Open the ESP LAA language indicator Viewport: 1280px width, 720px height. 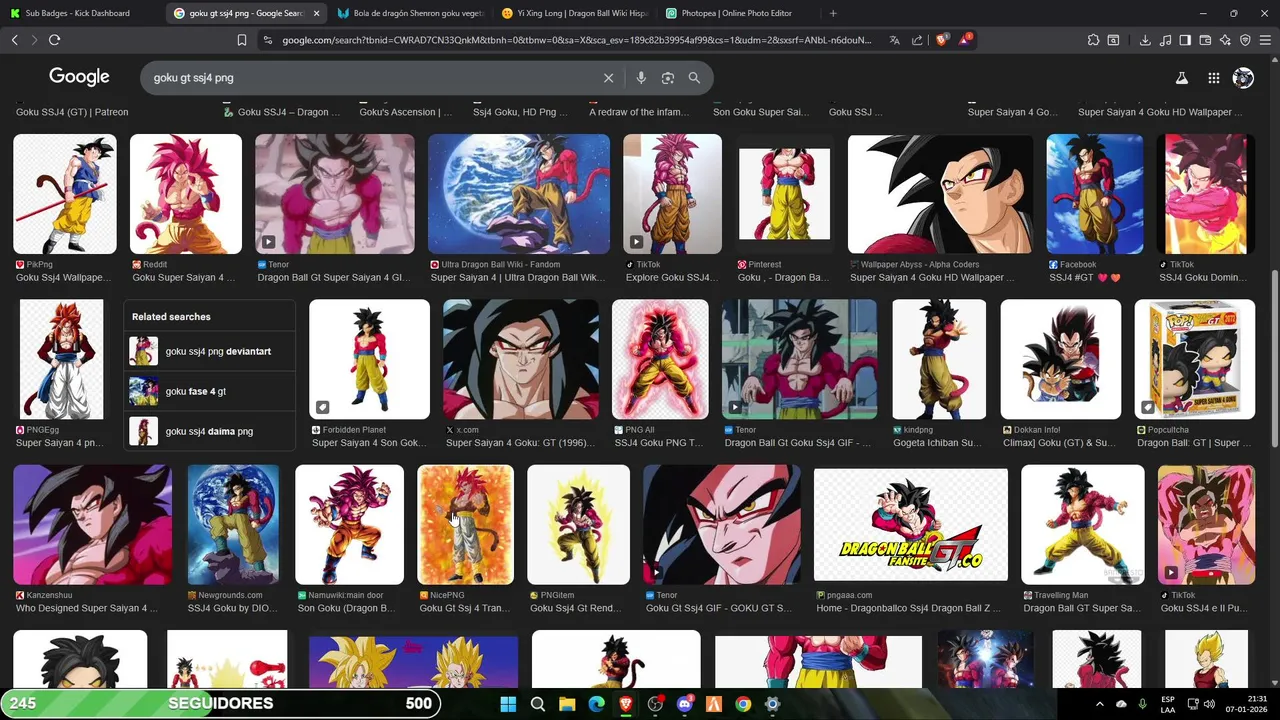click(x=1168, y=704)
